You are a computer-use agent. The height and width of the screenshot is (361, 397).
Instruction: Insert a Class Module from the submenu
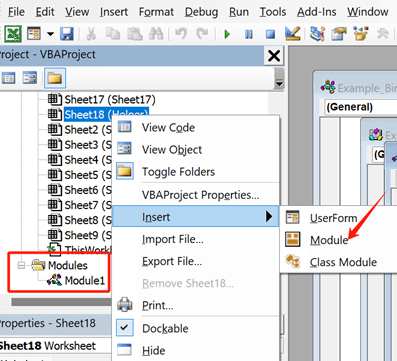tap(339, 262)
